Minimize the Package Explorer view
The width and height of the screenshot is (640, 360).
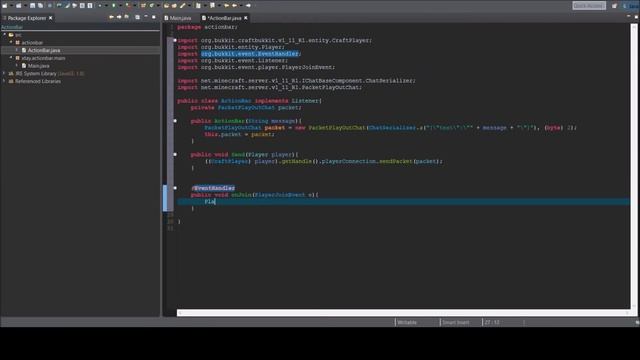coord(146,17)
